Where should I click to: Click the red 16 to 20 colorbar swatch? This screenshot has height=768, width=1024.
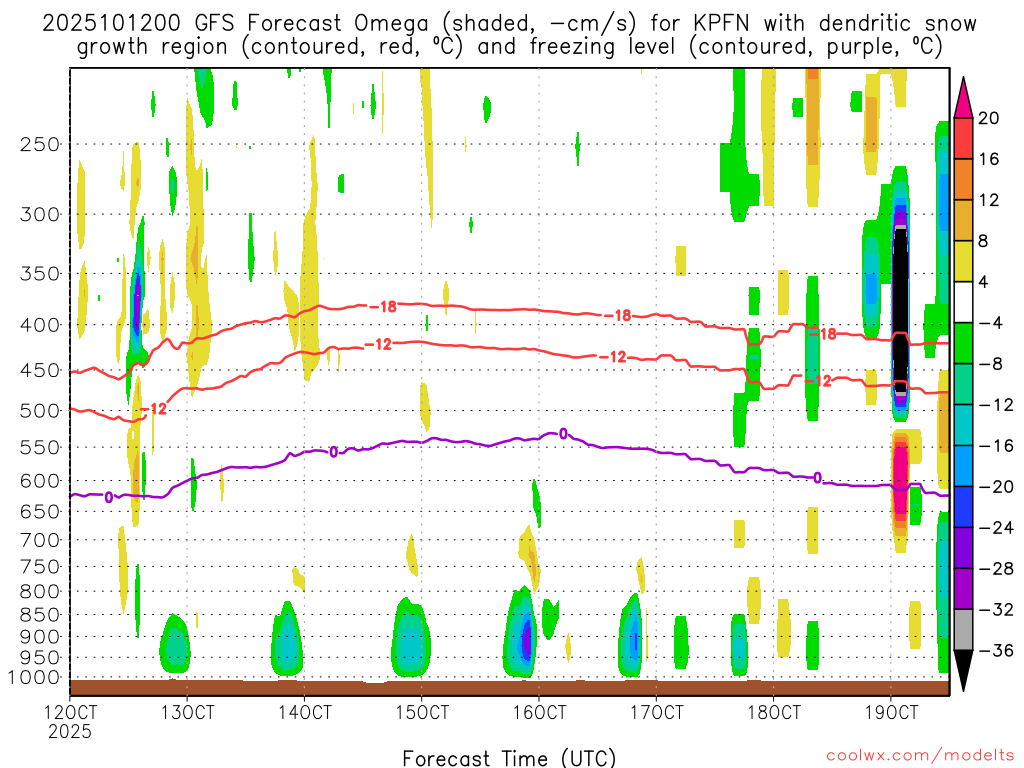(x=963, y=138)
